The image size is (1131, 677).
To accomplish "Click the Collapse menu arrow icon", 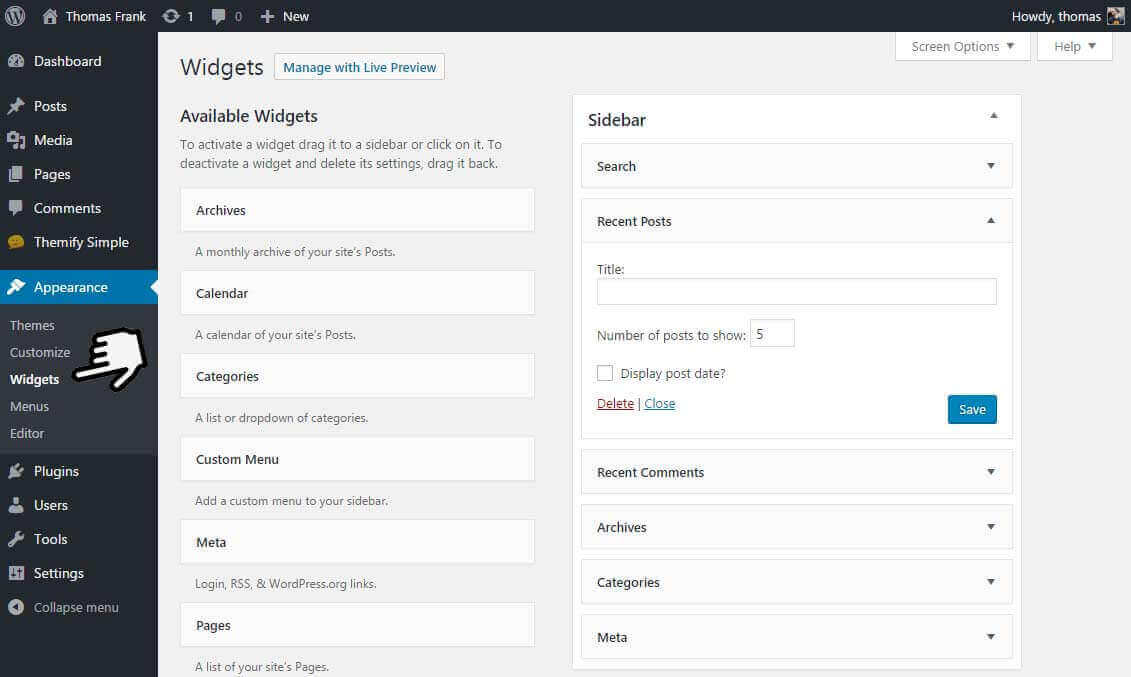I will [x=16, y=607].
